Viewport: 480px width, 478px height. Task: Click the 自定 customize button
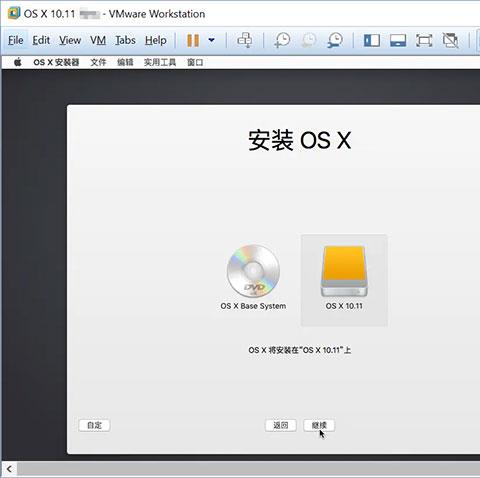(x=94, y=425)
